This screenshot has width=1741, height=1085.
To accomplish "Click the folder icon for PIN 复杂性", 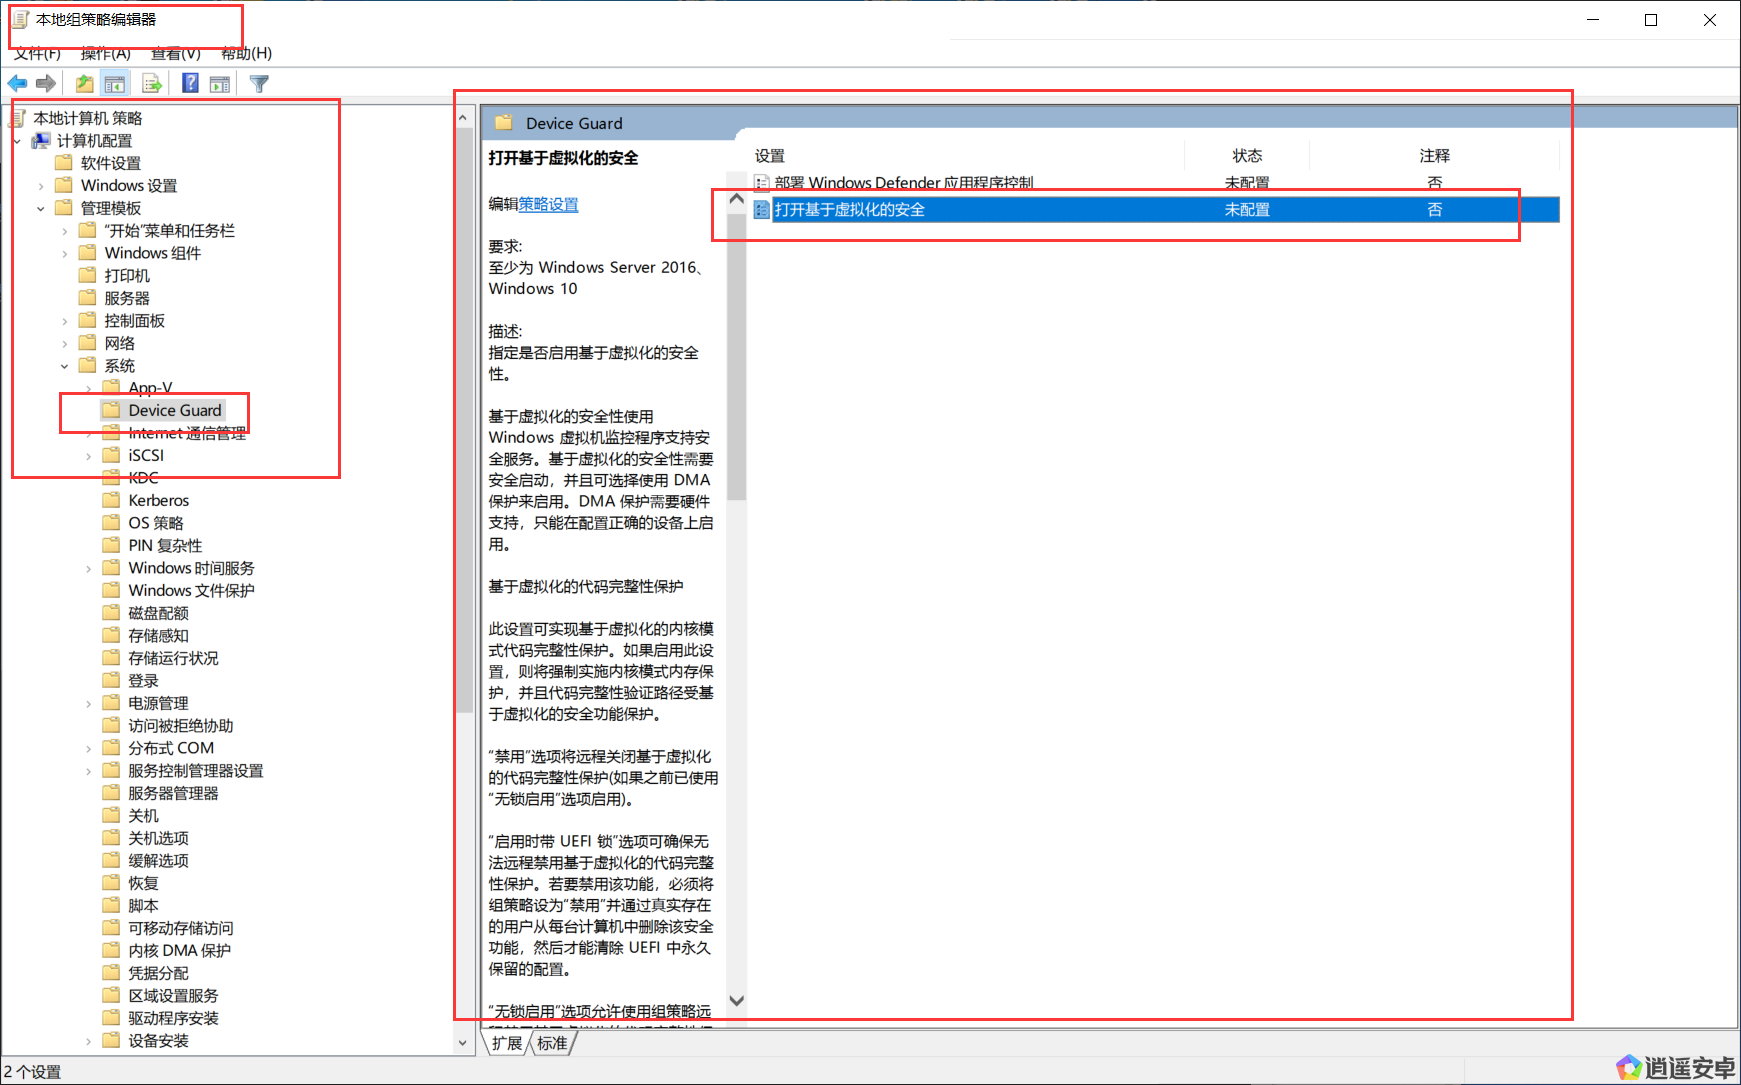I will coord(112,545).
